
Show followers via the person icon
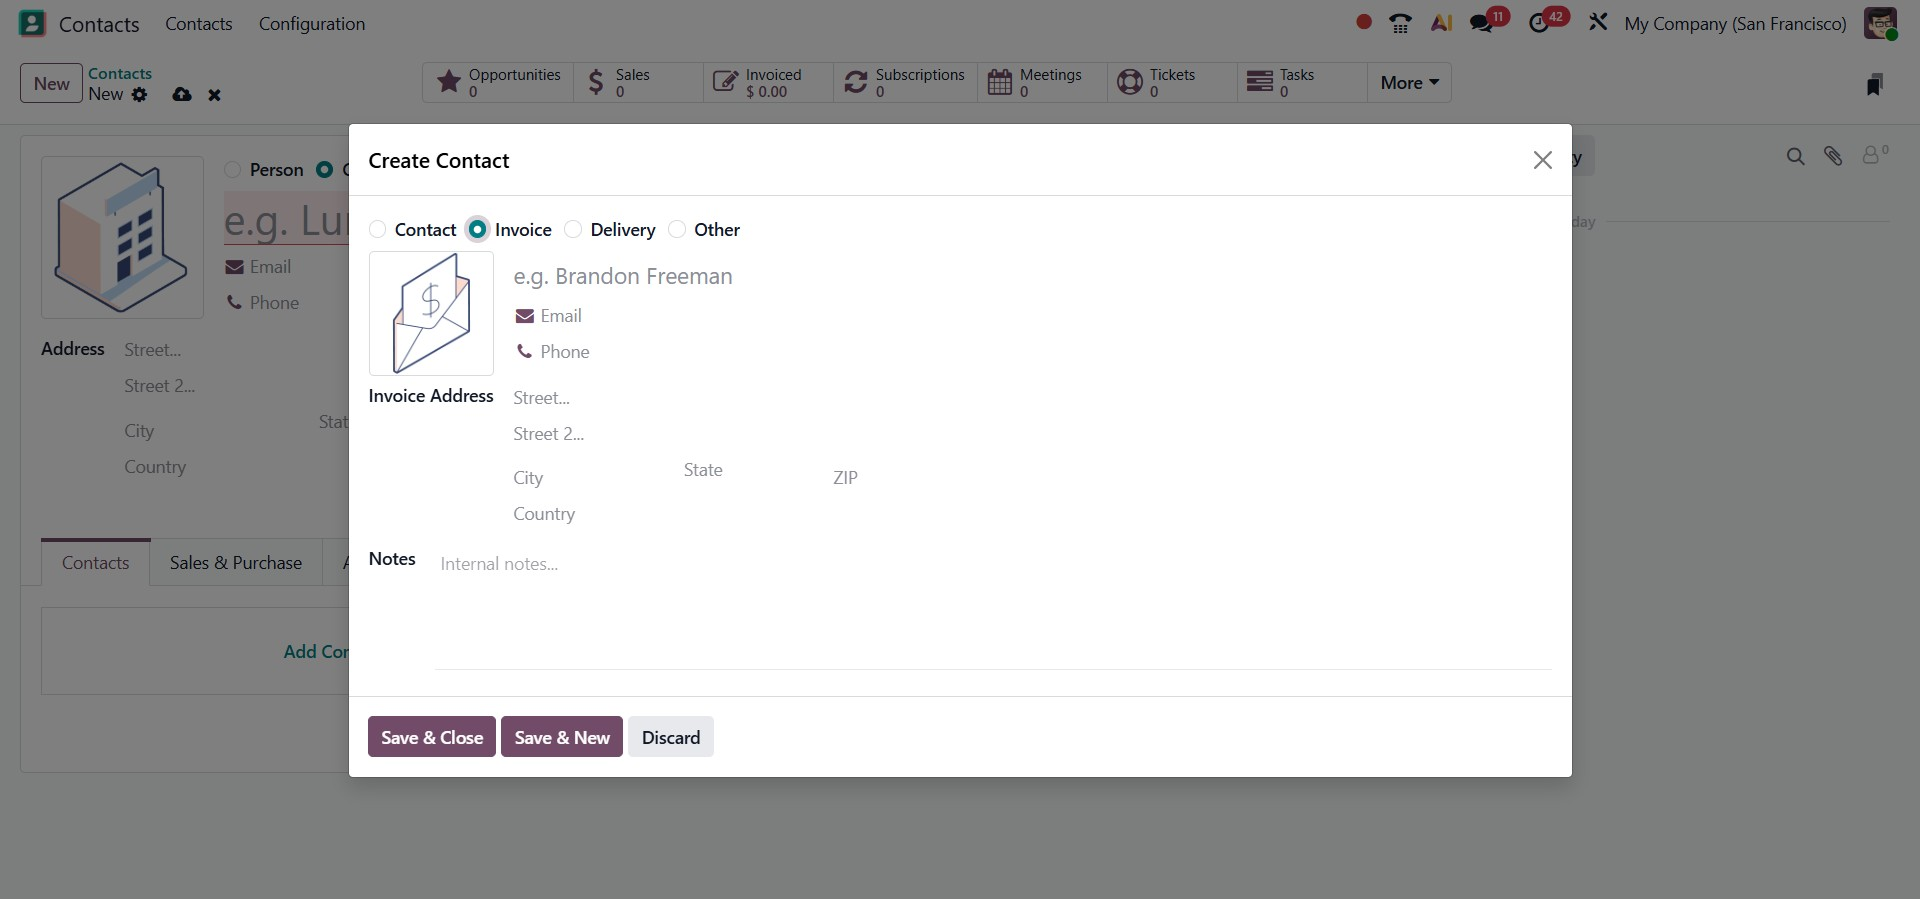1874,154
